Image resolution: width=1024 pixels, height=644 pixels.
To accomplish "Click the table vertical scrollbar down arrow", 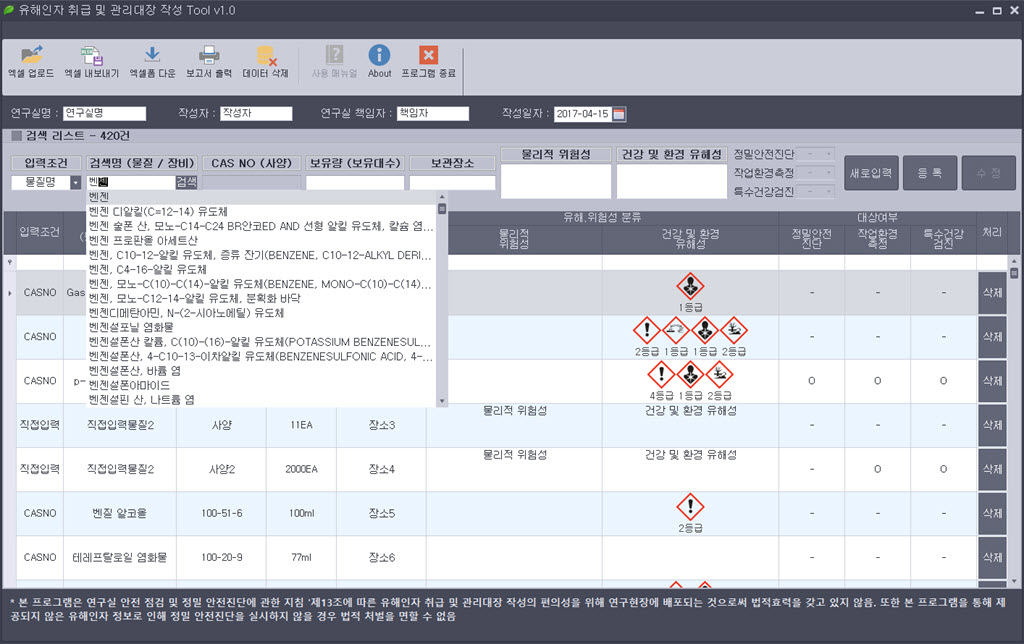I will 1014,581.
